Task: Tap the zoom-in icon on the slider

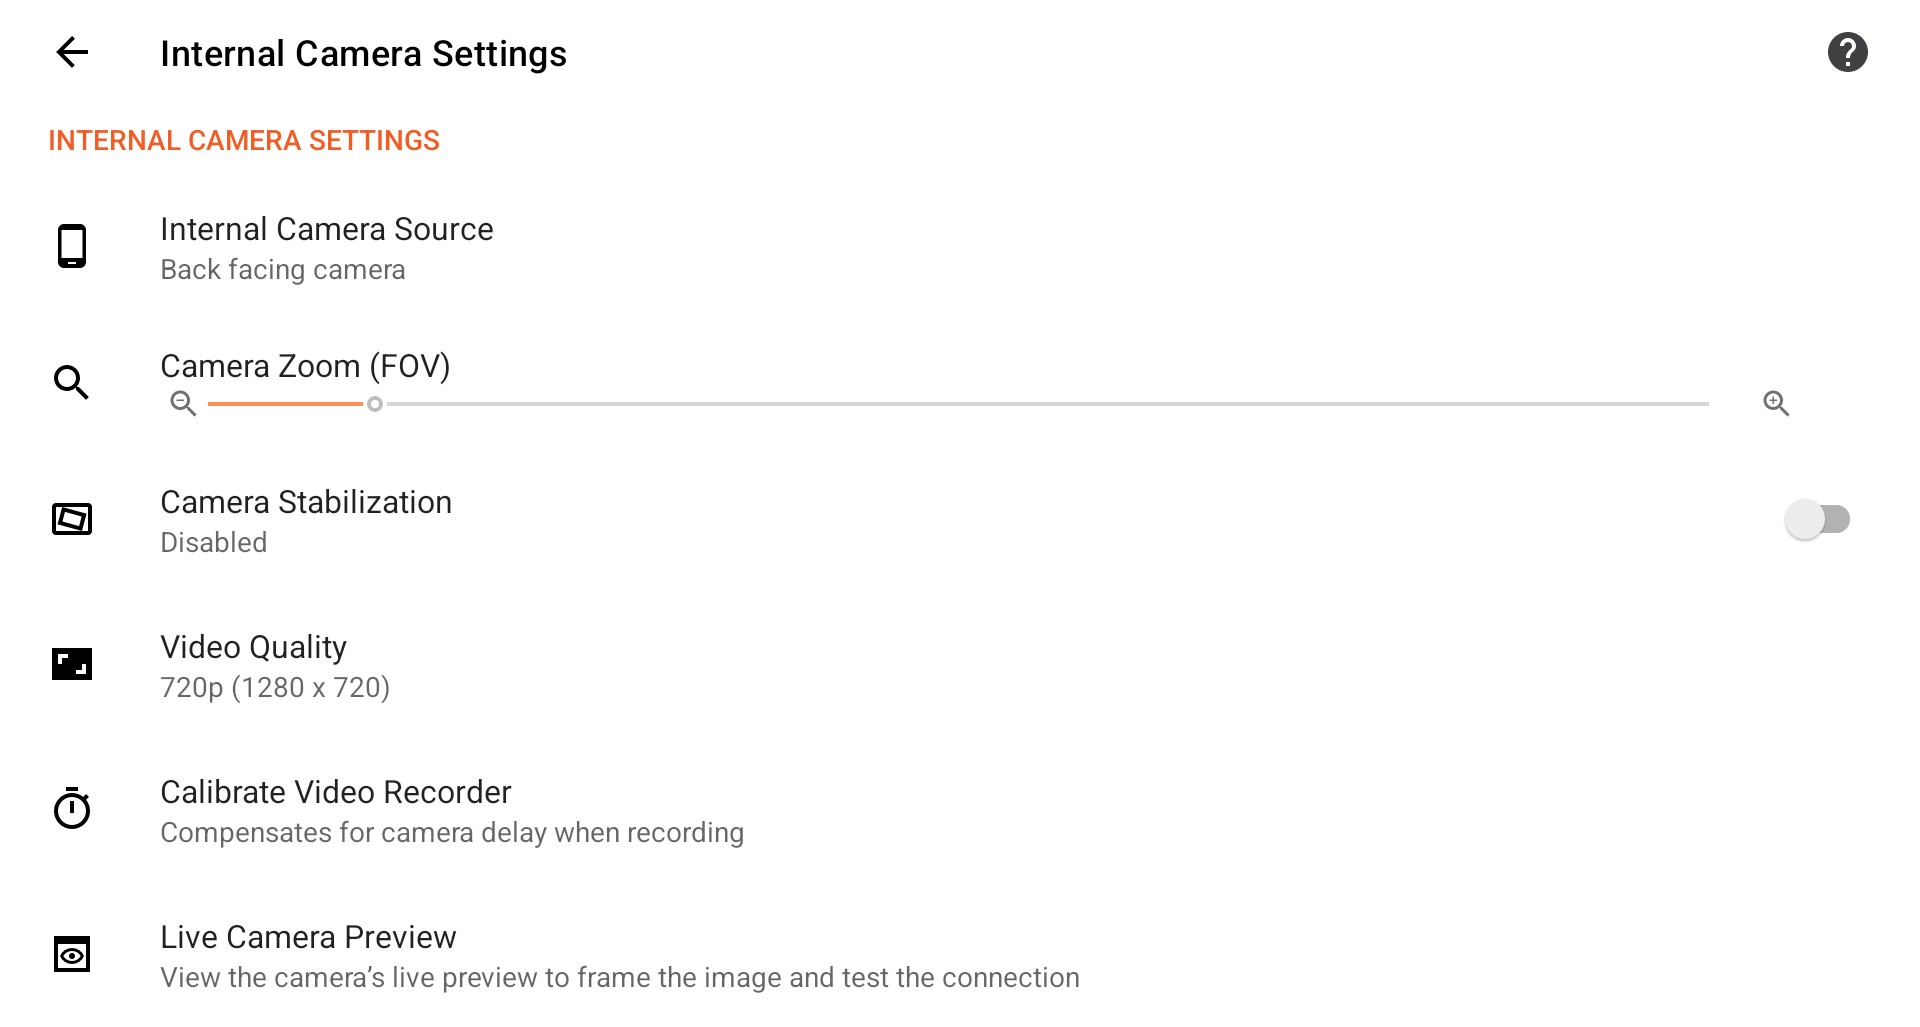Action: pyautogui.click(x=1776, y=403)
